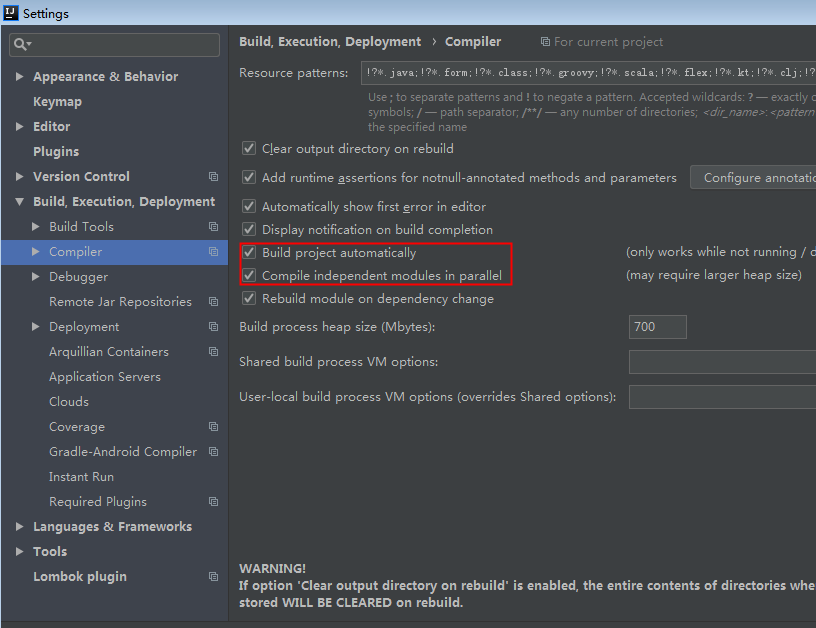Click the project-level icon beside Required Plugins
Image resolution: width=816 pixels, height=628 pixels.
(x=212, y=501)
